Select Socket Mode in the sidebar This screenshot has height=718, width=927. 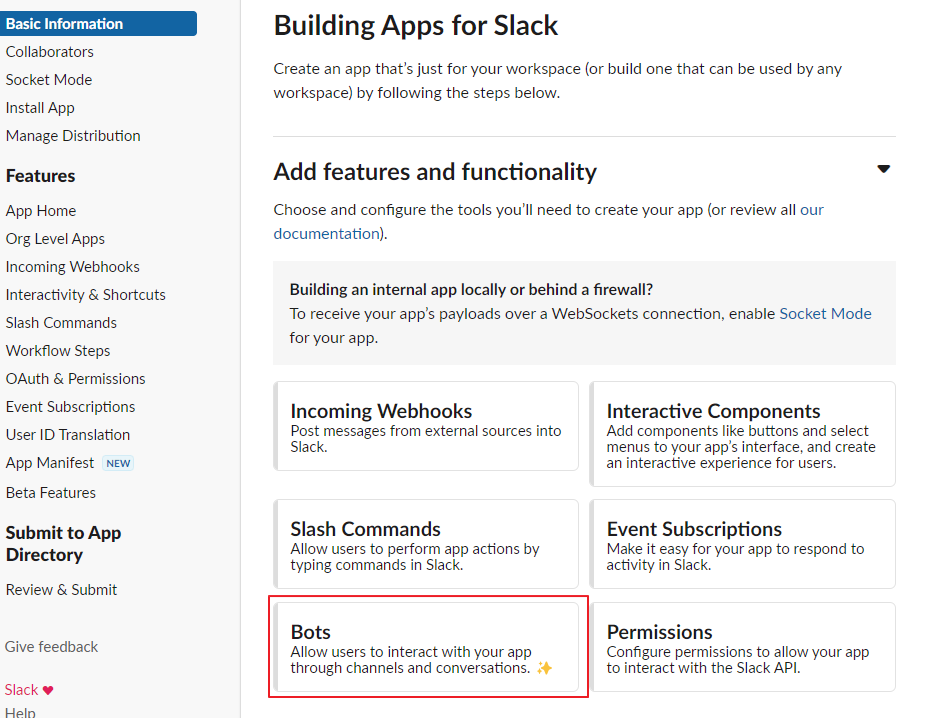tap(49, 80)
